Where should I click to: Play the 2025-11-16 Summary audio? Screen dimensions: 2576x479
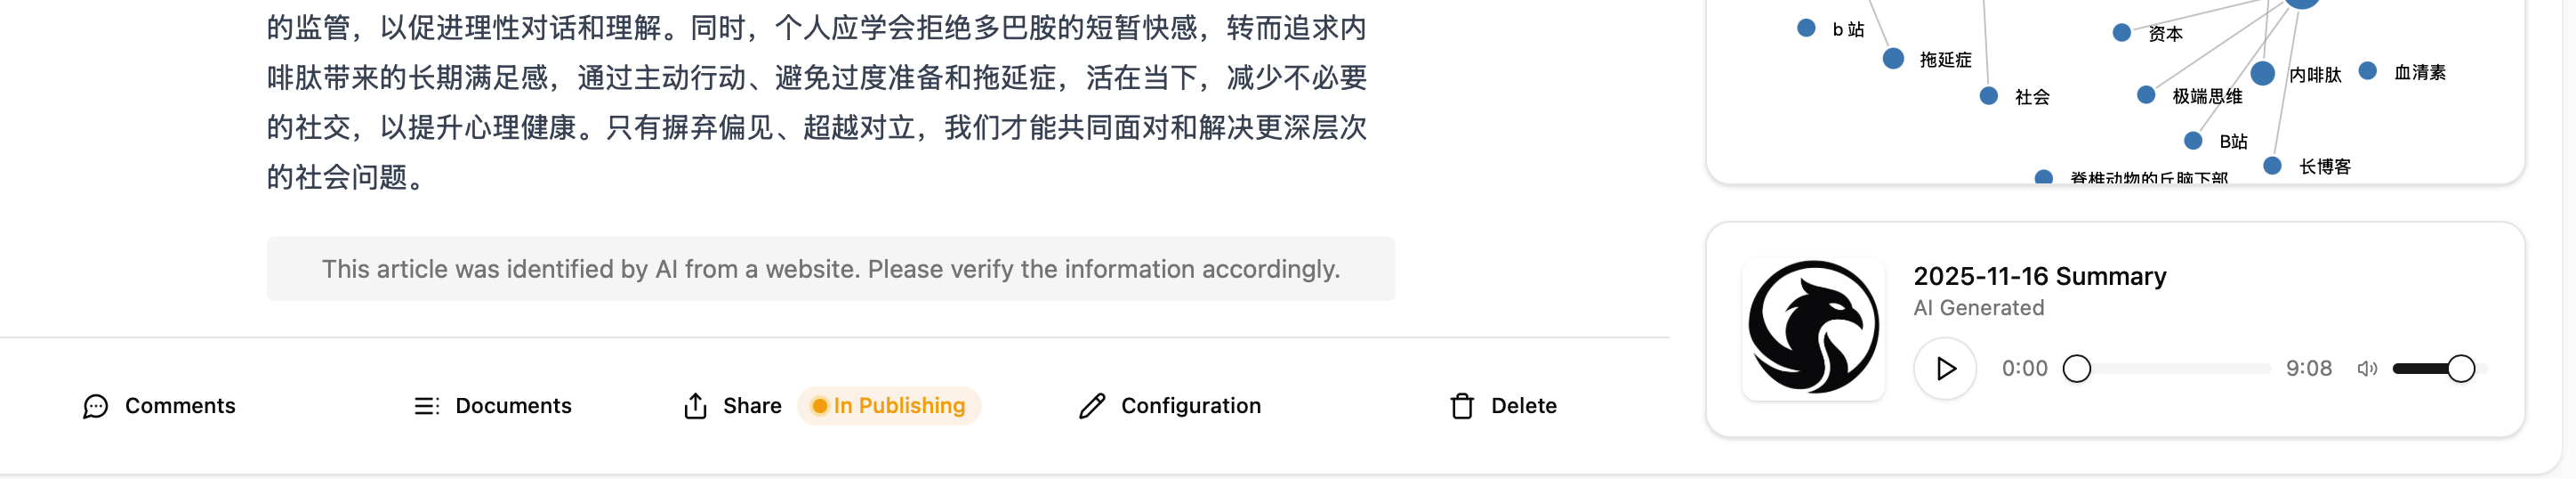coord(1944,369)
